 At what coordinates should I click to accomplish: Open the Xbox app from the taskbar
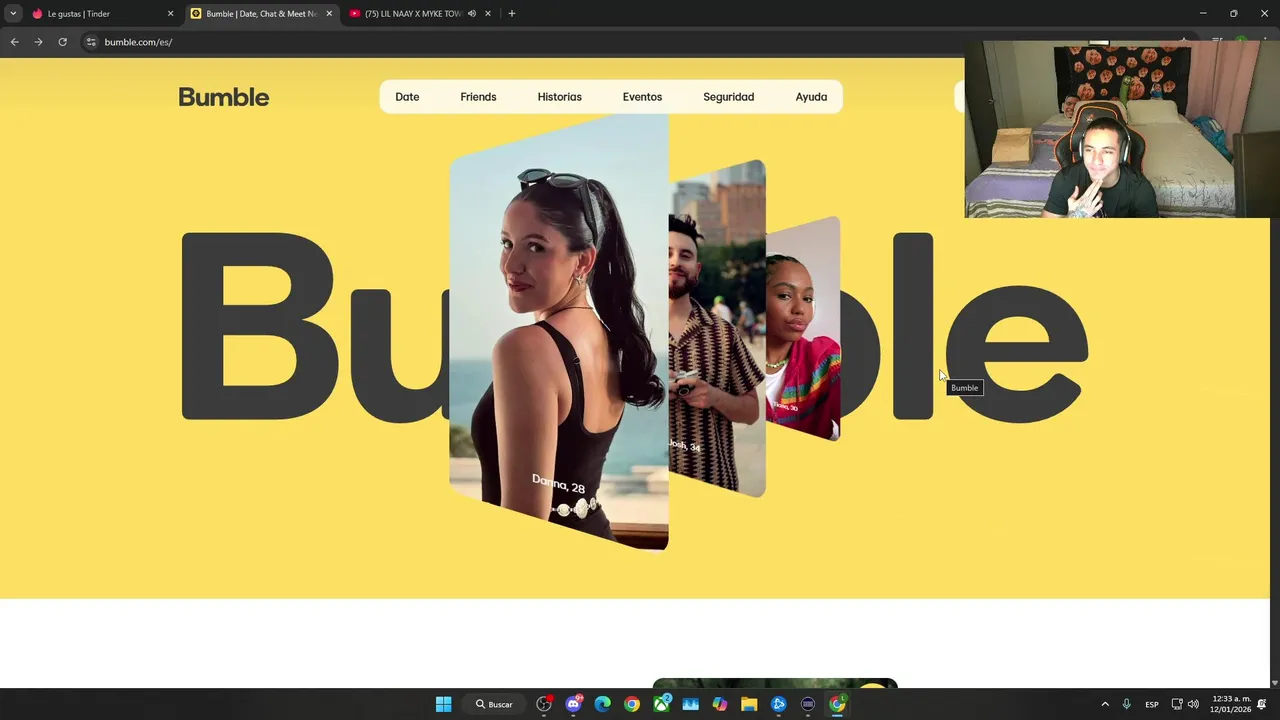pos(661,704)
